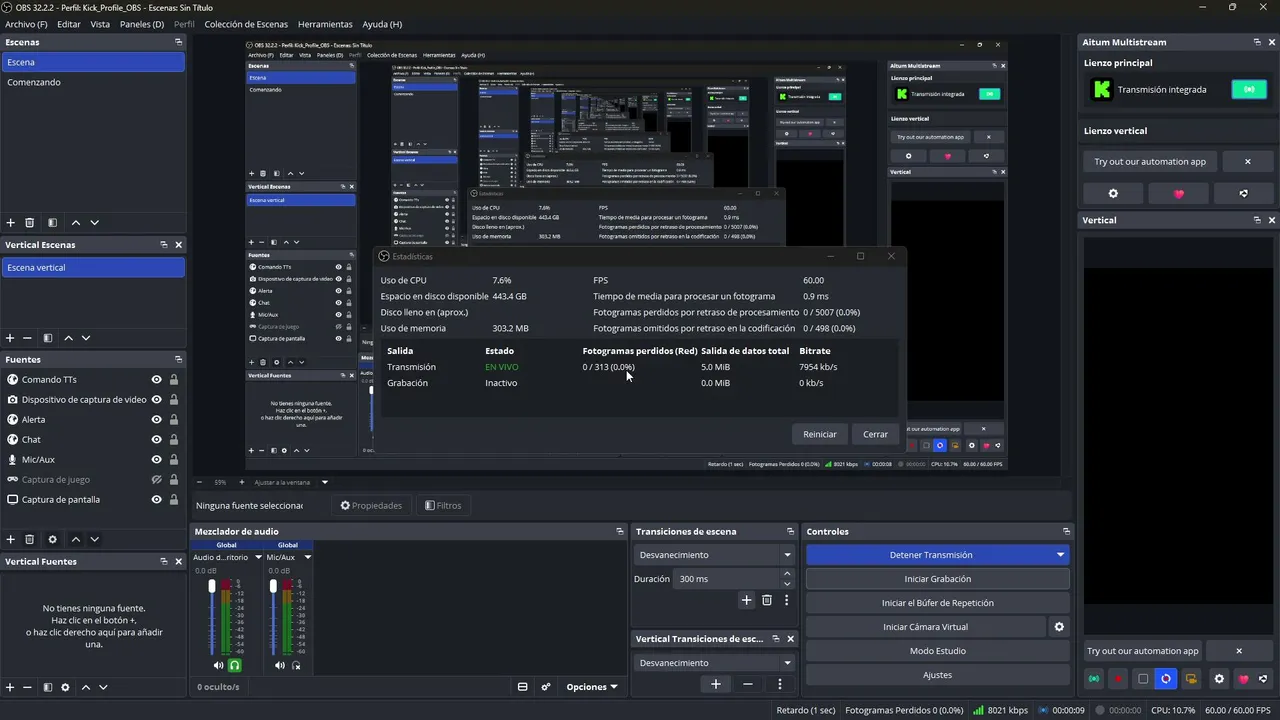Open scene transition three-dot options menu
Screen dimensions: 1280x720
(x=786, y=600)
